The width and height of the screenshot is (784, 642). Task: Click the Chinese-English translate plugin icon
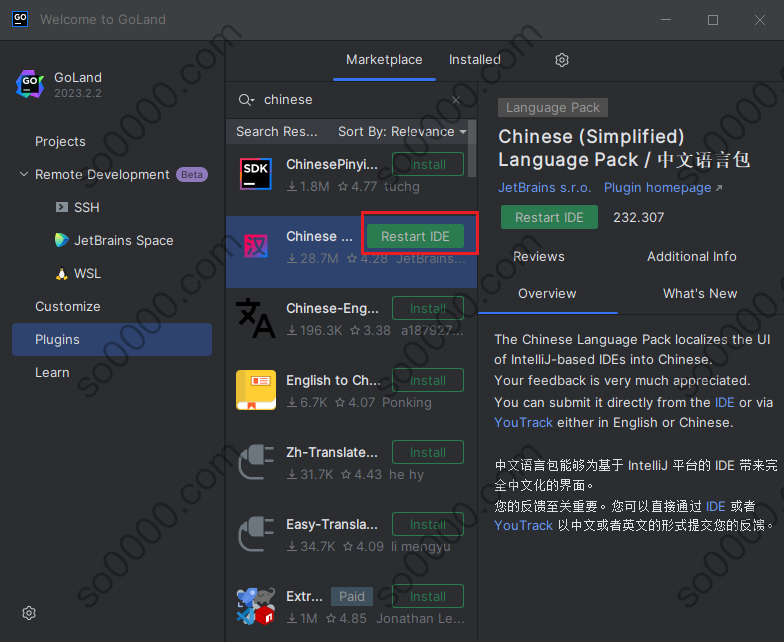point(256,318)
